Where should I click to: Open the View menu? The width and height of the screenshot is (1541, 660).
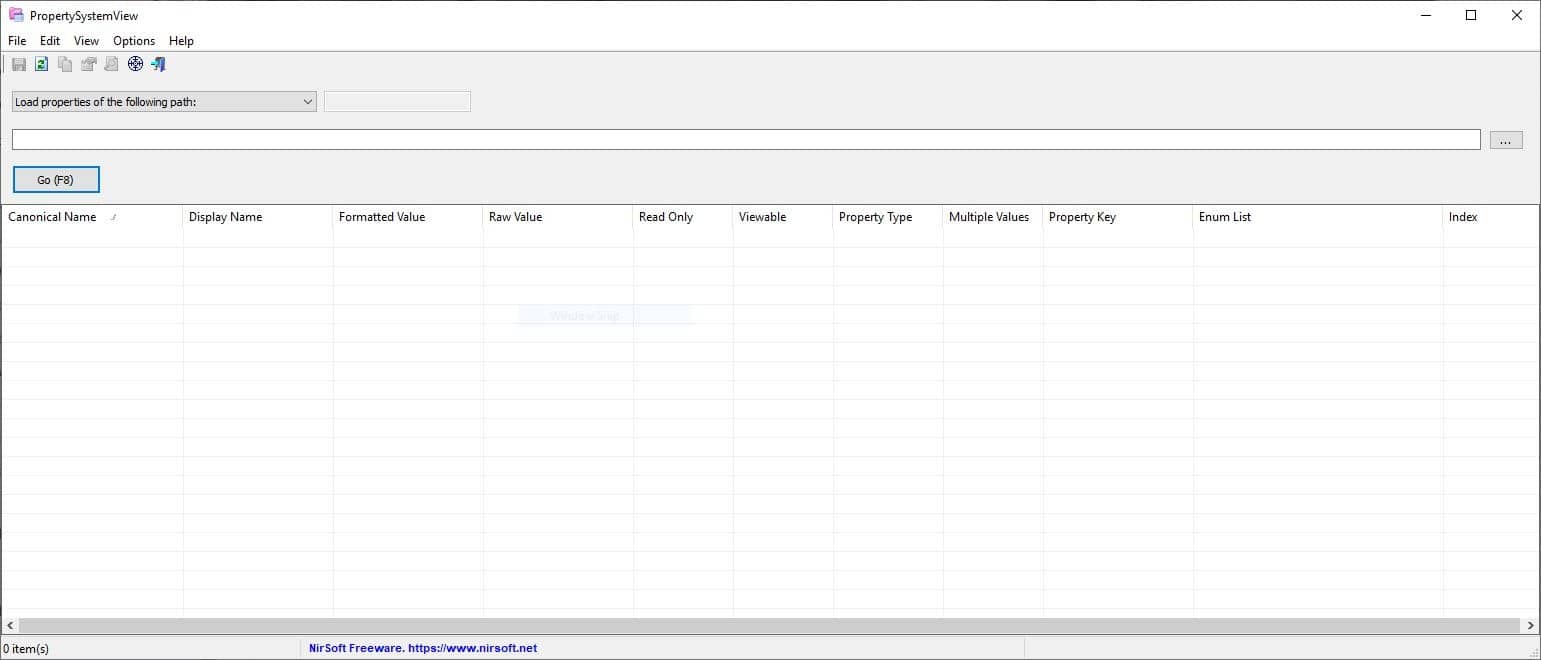coord(86,41)
